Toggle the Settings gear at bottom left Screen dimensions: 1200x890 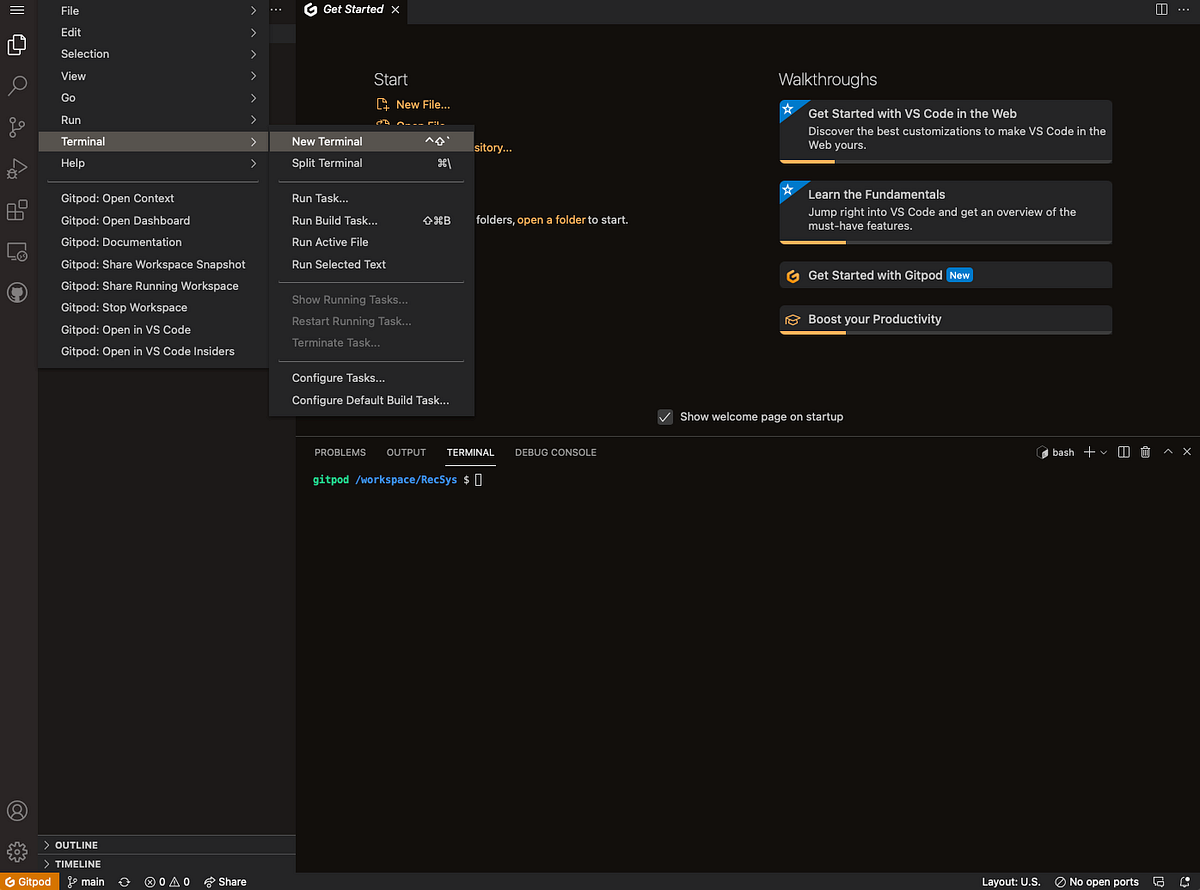(16, 851)
